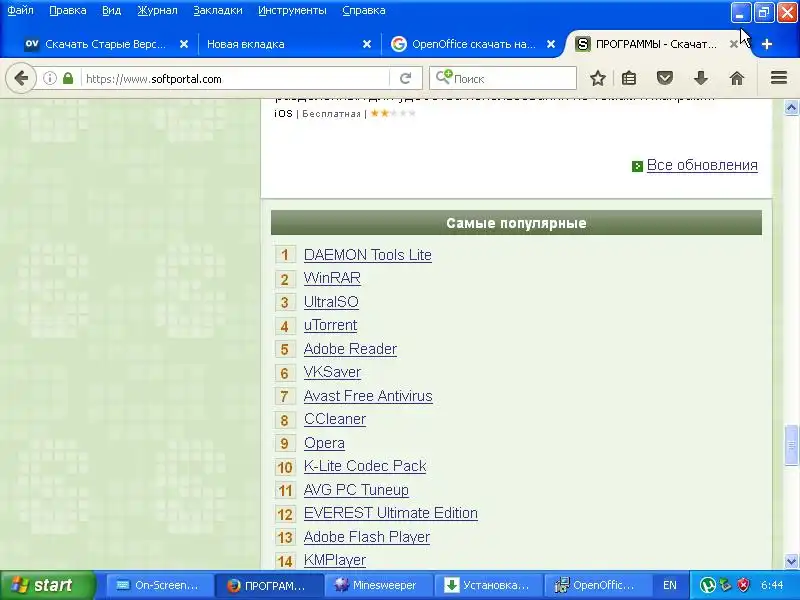Close the 'Скачать Старые Верс...' tab

(x=184, y=44)
